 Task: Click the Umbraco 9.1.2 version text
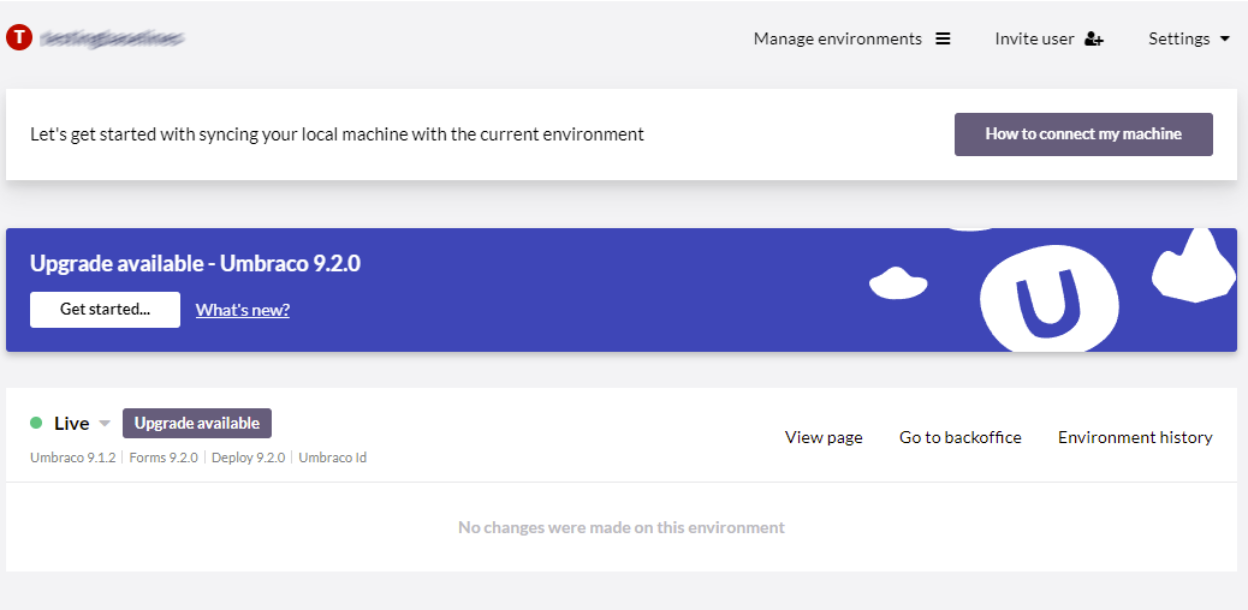pos(73,458)
